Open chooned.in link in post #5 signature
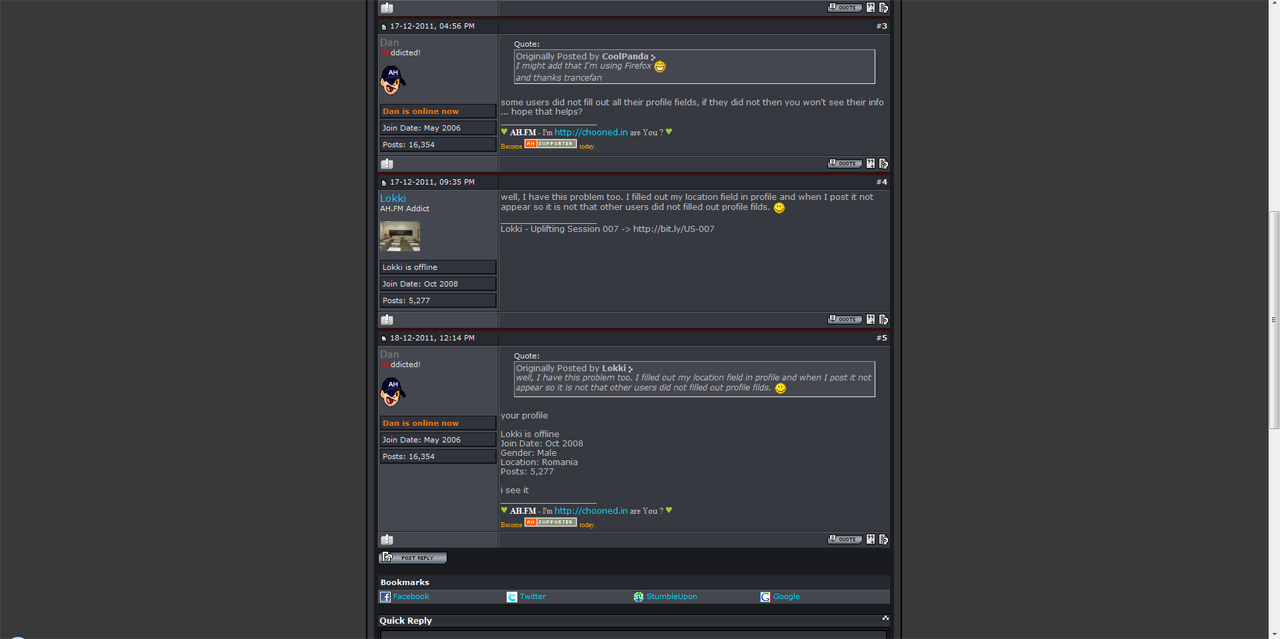 591,511
